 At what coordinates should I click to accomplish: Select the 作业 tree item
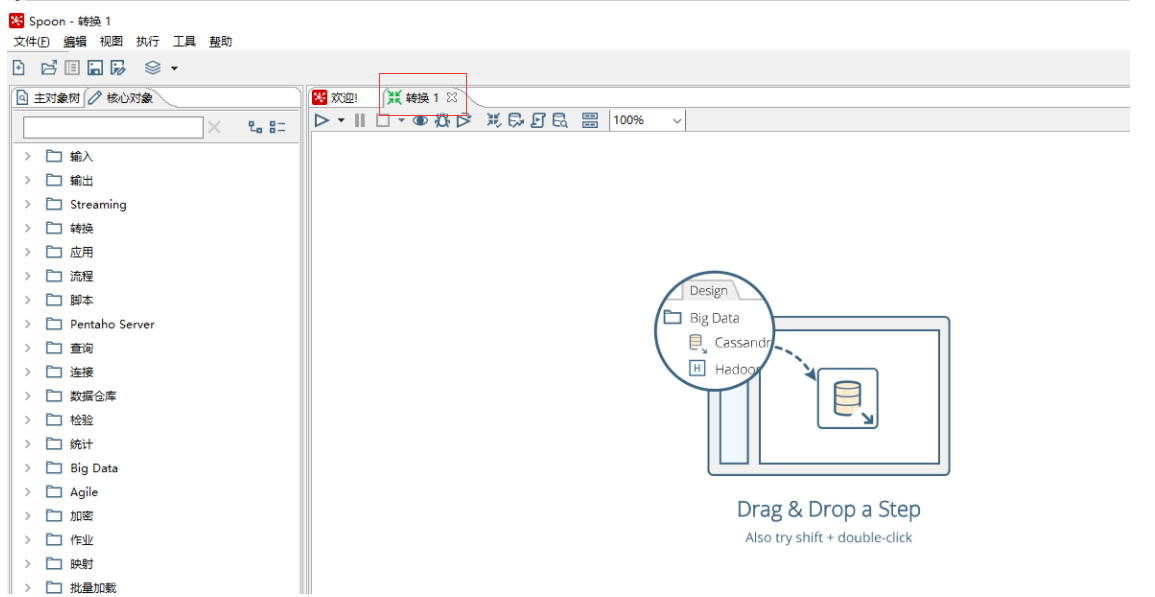(82, 540)
